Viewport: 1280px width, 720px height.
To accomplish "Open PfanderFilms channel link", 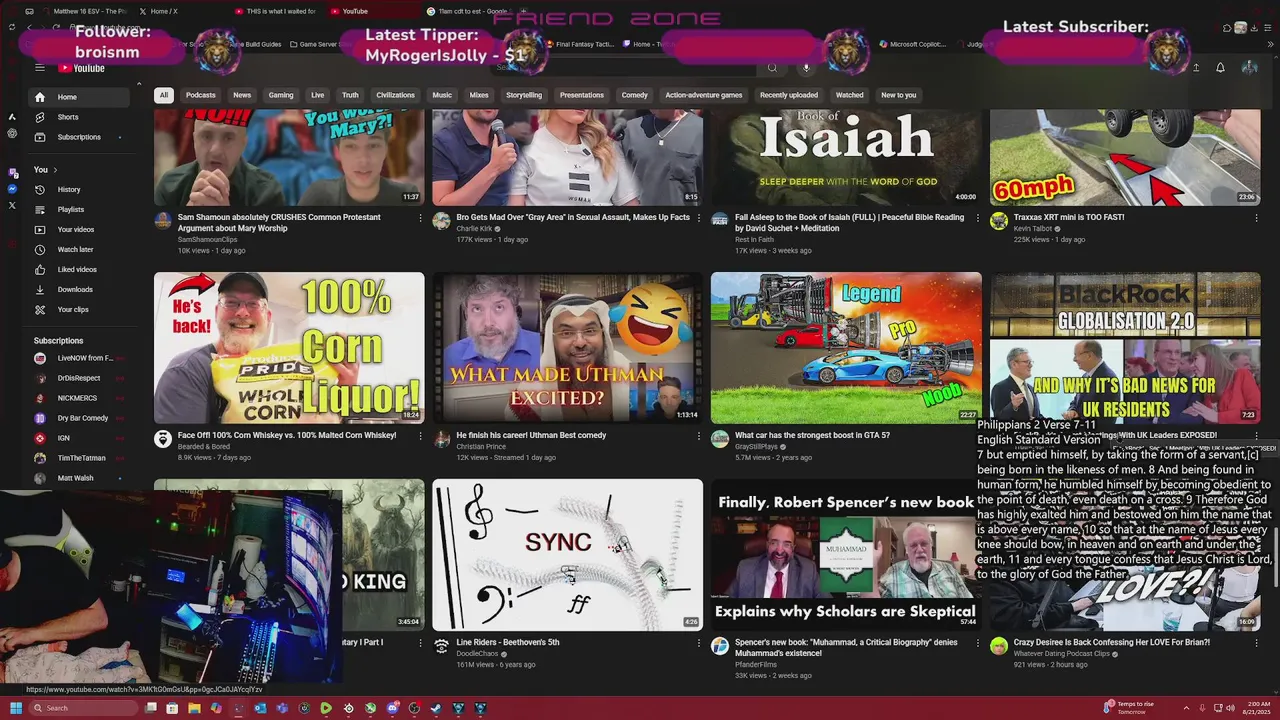I will click(x=756, y=664).
